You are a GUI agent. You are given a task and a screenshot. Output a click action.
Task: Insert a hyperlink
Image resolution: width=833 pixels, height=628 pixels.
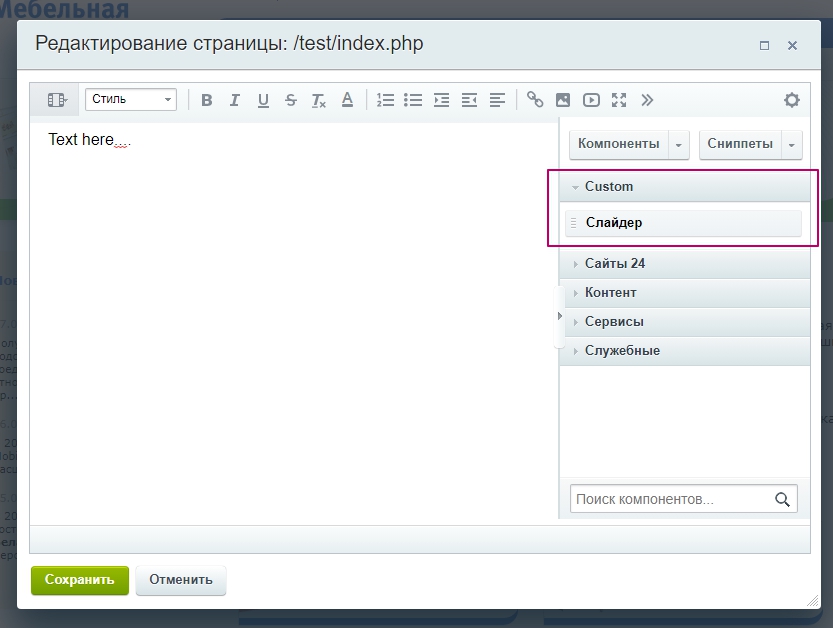[535, 100]
